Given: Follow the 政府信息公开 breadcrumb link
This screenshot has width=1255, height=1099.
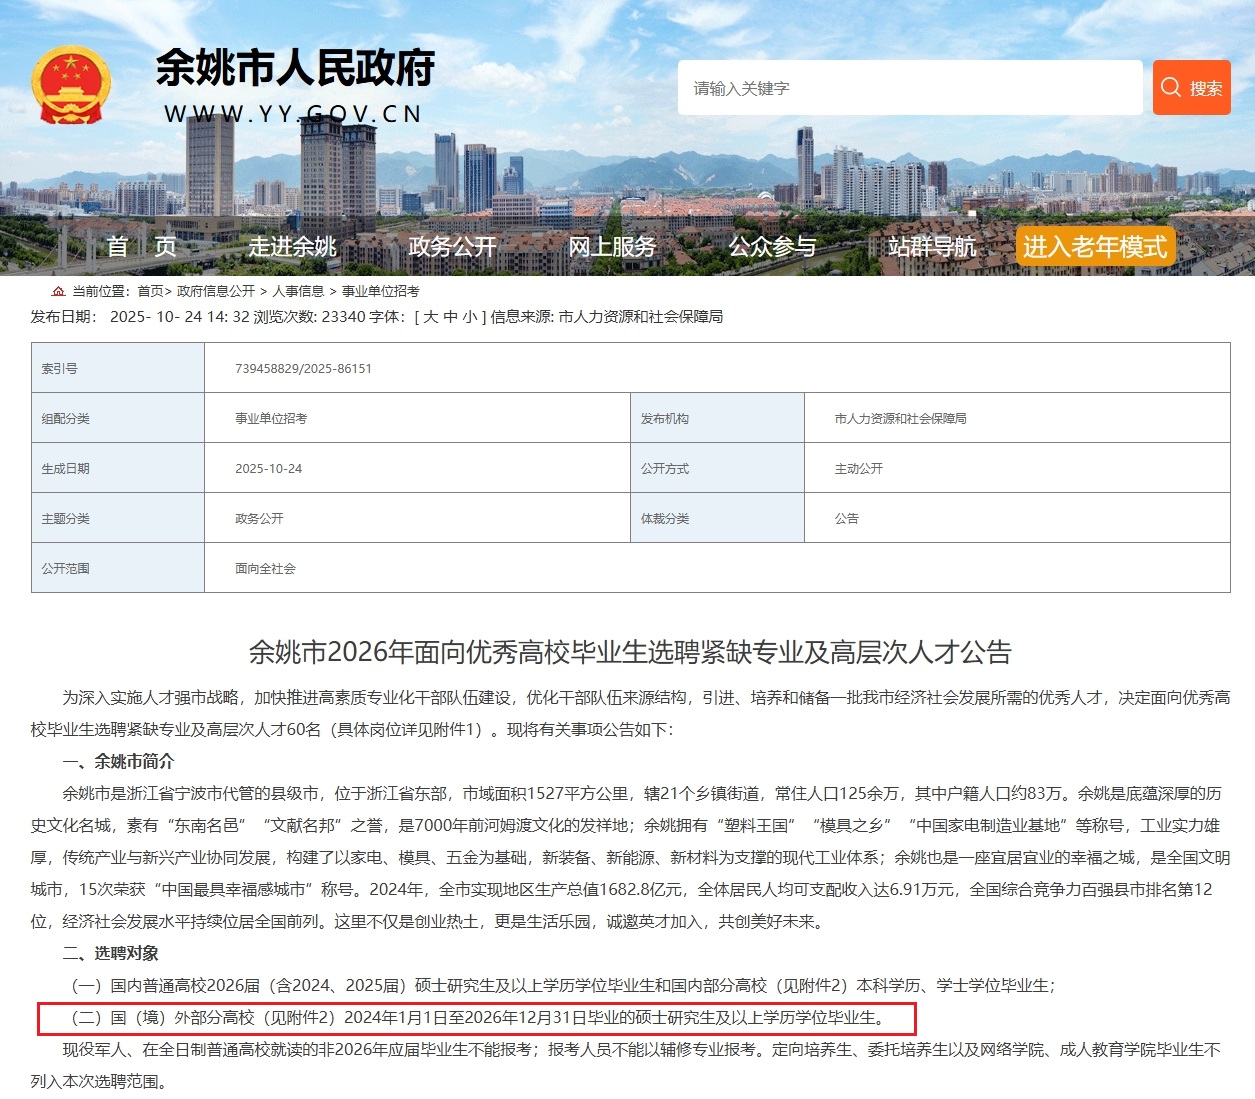Looking at the screenshot, I should pos(216,291).
